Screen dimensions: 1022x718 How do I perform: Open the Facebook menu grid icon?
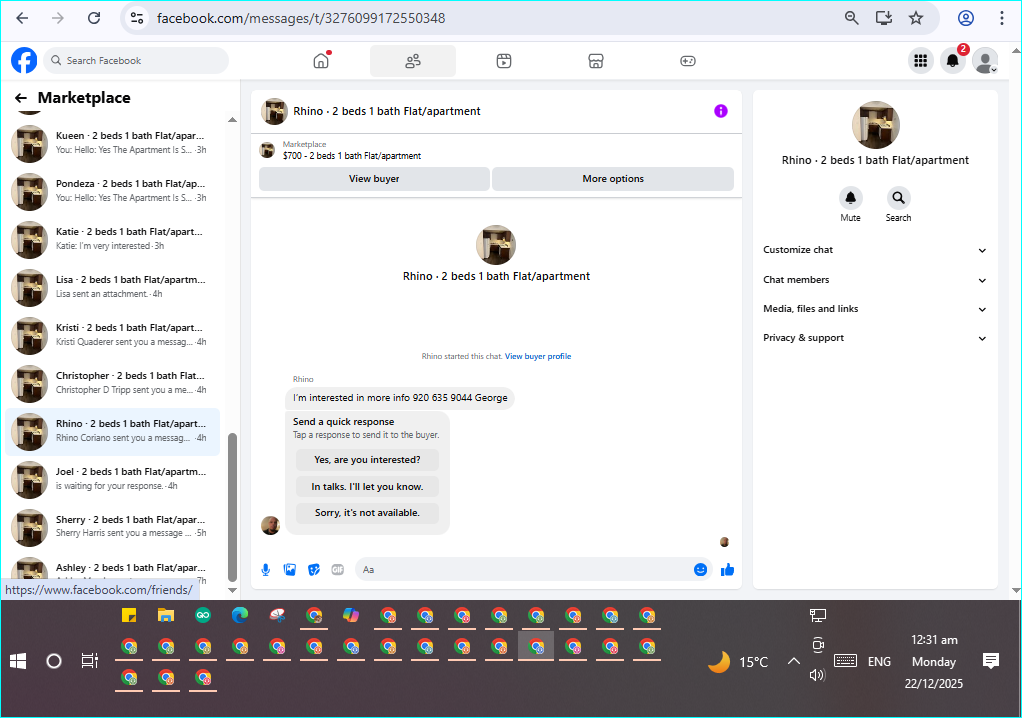920,61
